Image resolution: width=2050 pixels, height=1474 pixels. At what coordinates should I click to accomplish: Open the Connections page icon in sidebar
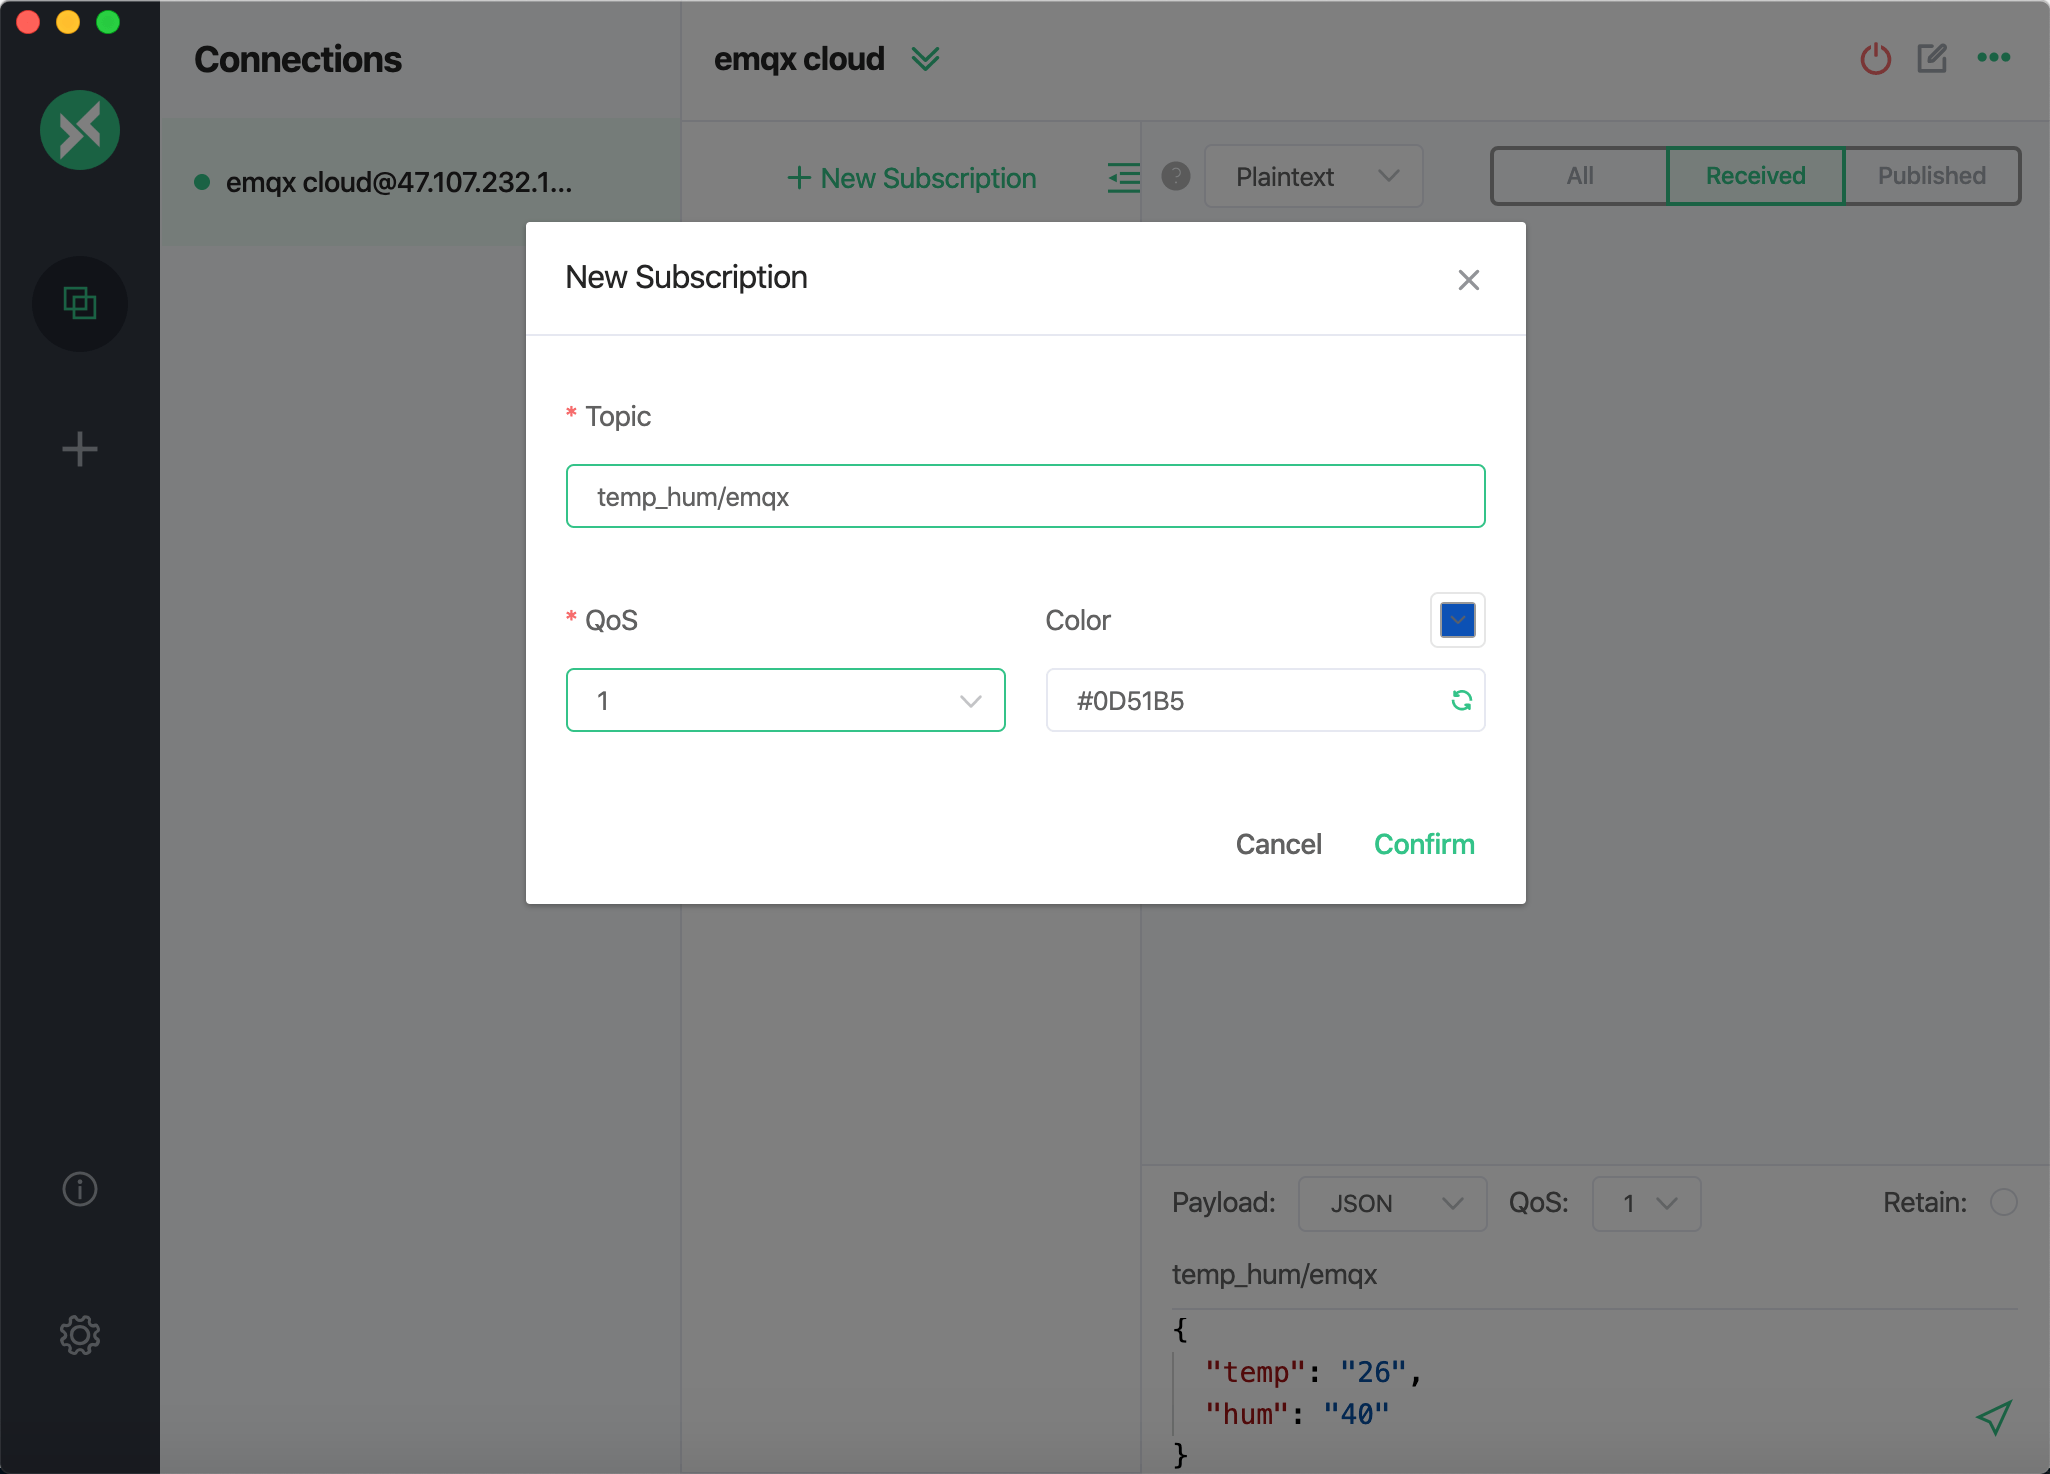pos(80,303)
